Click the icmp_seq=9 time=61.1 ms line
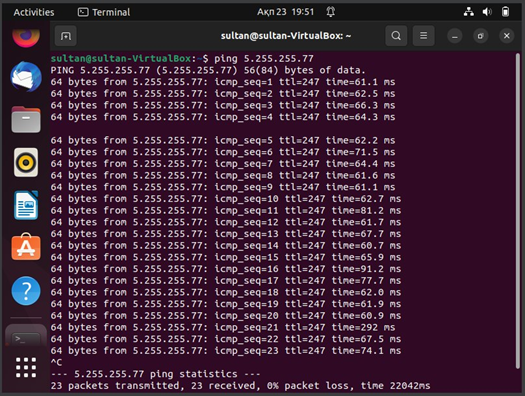The height and width of the screenshot is (396, 525). click(x=223, y=187)
